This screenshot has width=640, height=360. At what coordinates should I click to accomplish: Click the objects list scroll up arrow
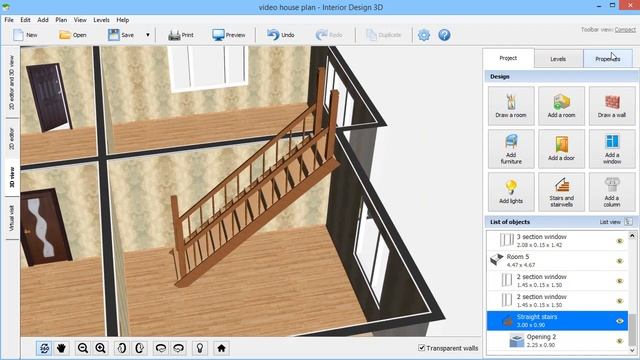632,236
